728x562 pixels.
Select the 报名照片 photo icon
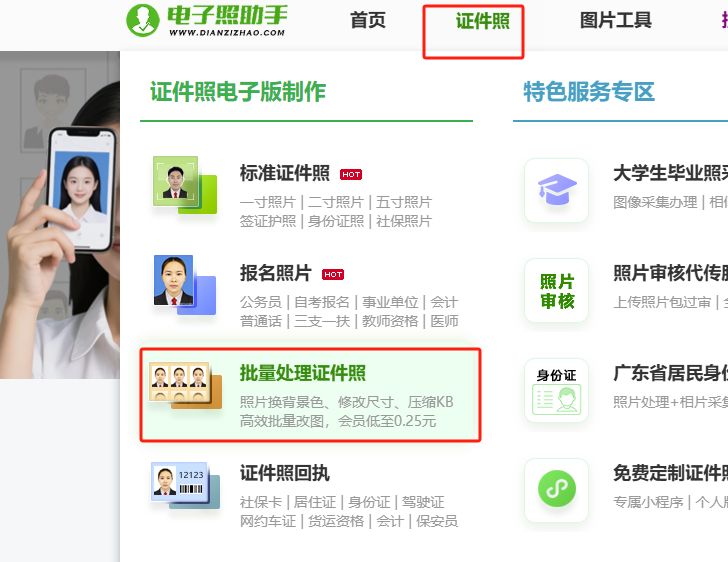tap(185, 284)
